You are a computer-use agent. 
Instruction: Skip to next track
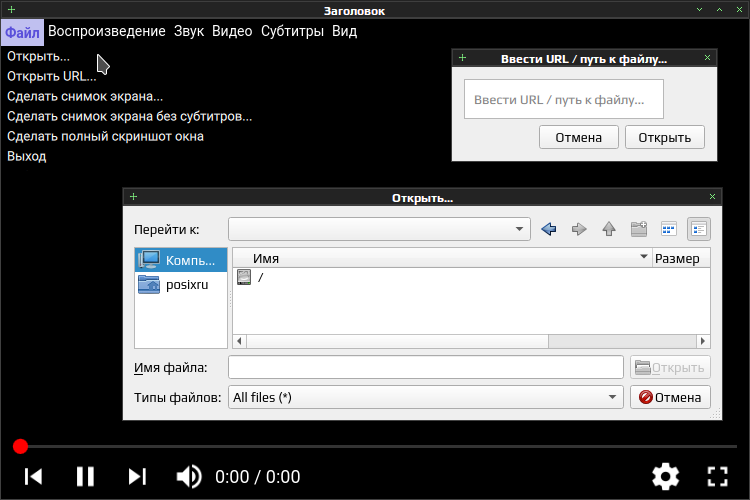(137, 477)
